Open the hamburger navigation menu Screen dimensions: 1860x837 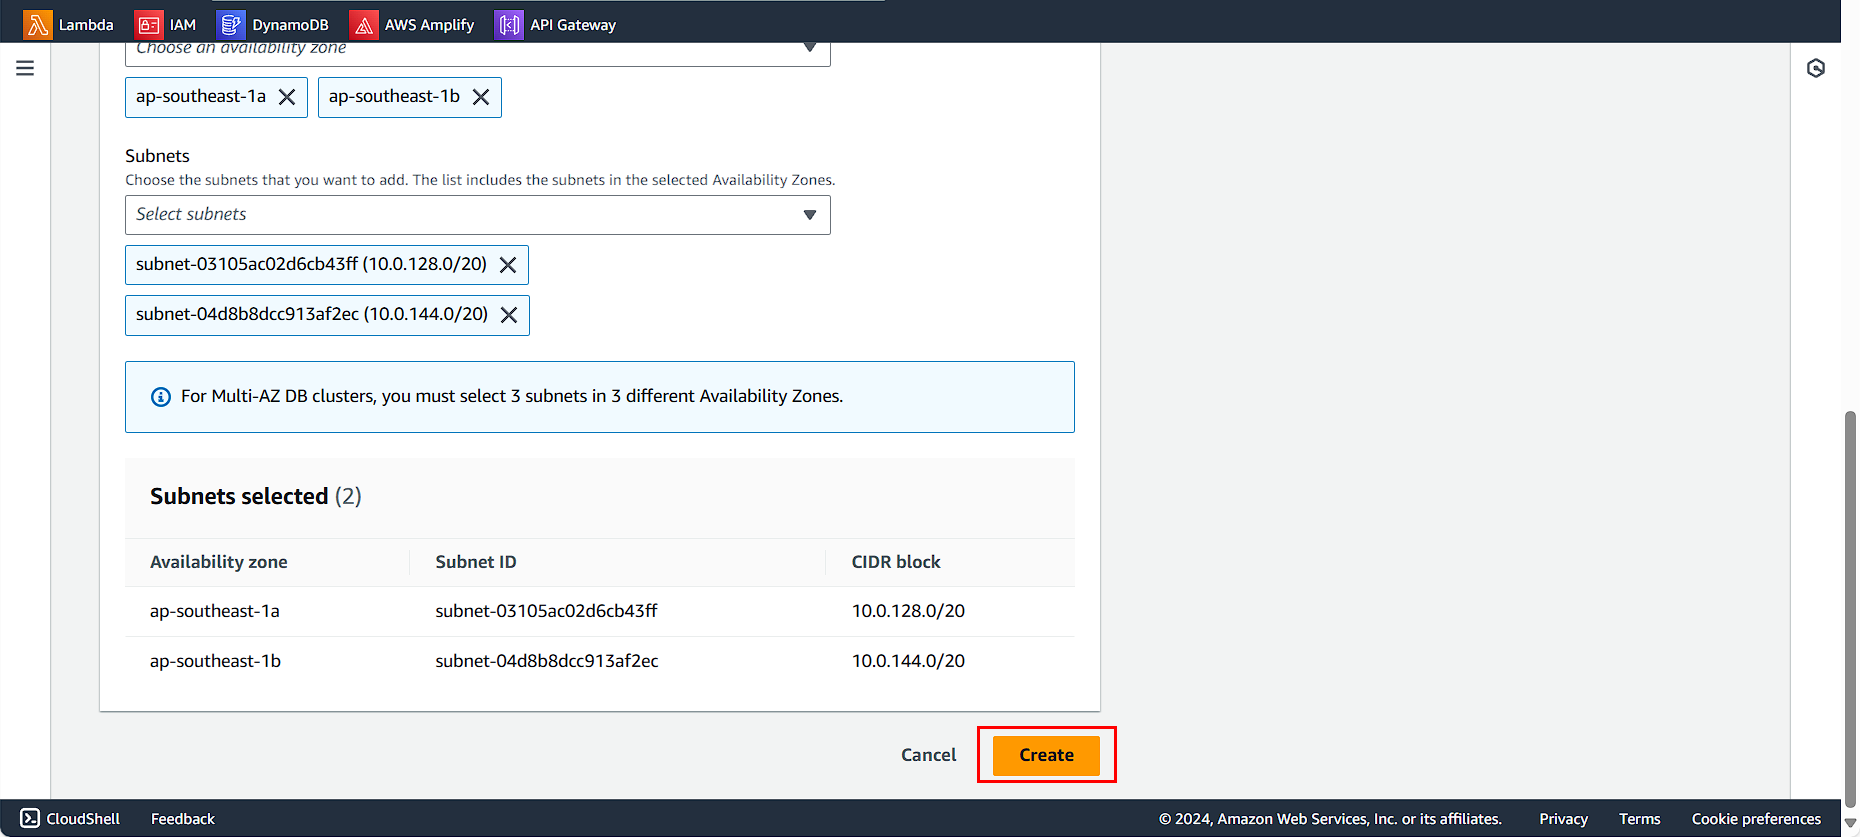(x=25, y=68)
